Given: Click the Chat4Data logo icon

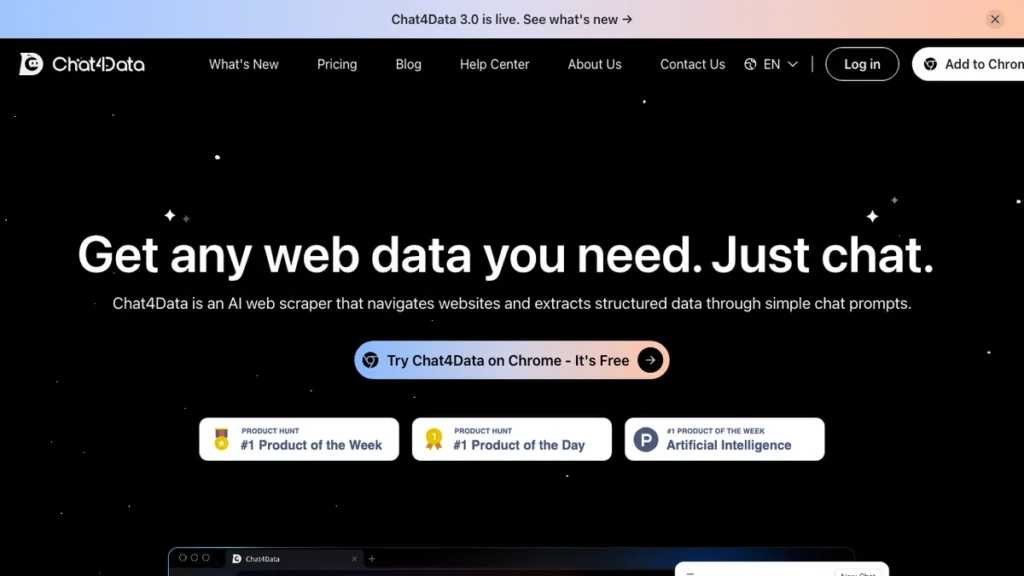Looking at the screenshot, I should pos(31,64).
